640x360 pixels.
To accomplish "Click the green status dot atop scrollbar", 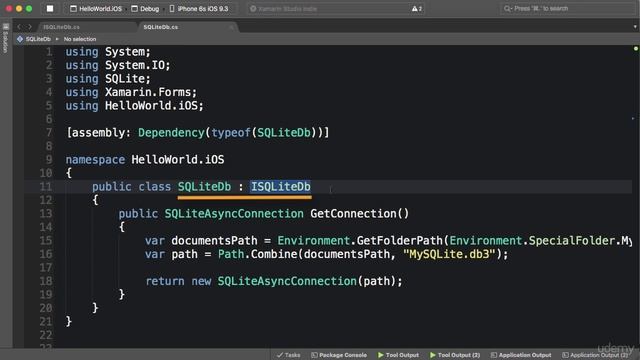I will [x=636, y=49].
